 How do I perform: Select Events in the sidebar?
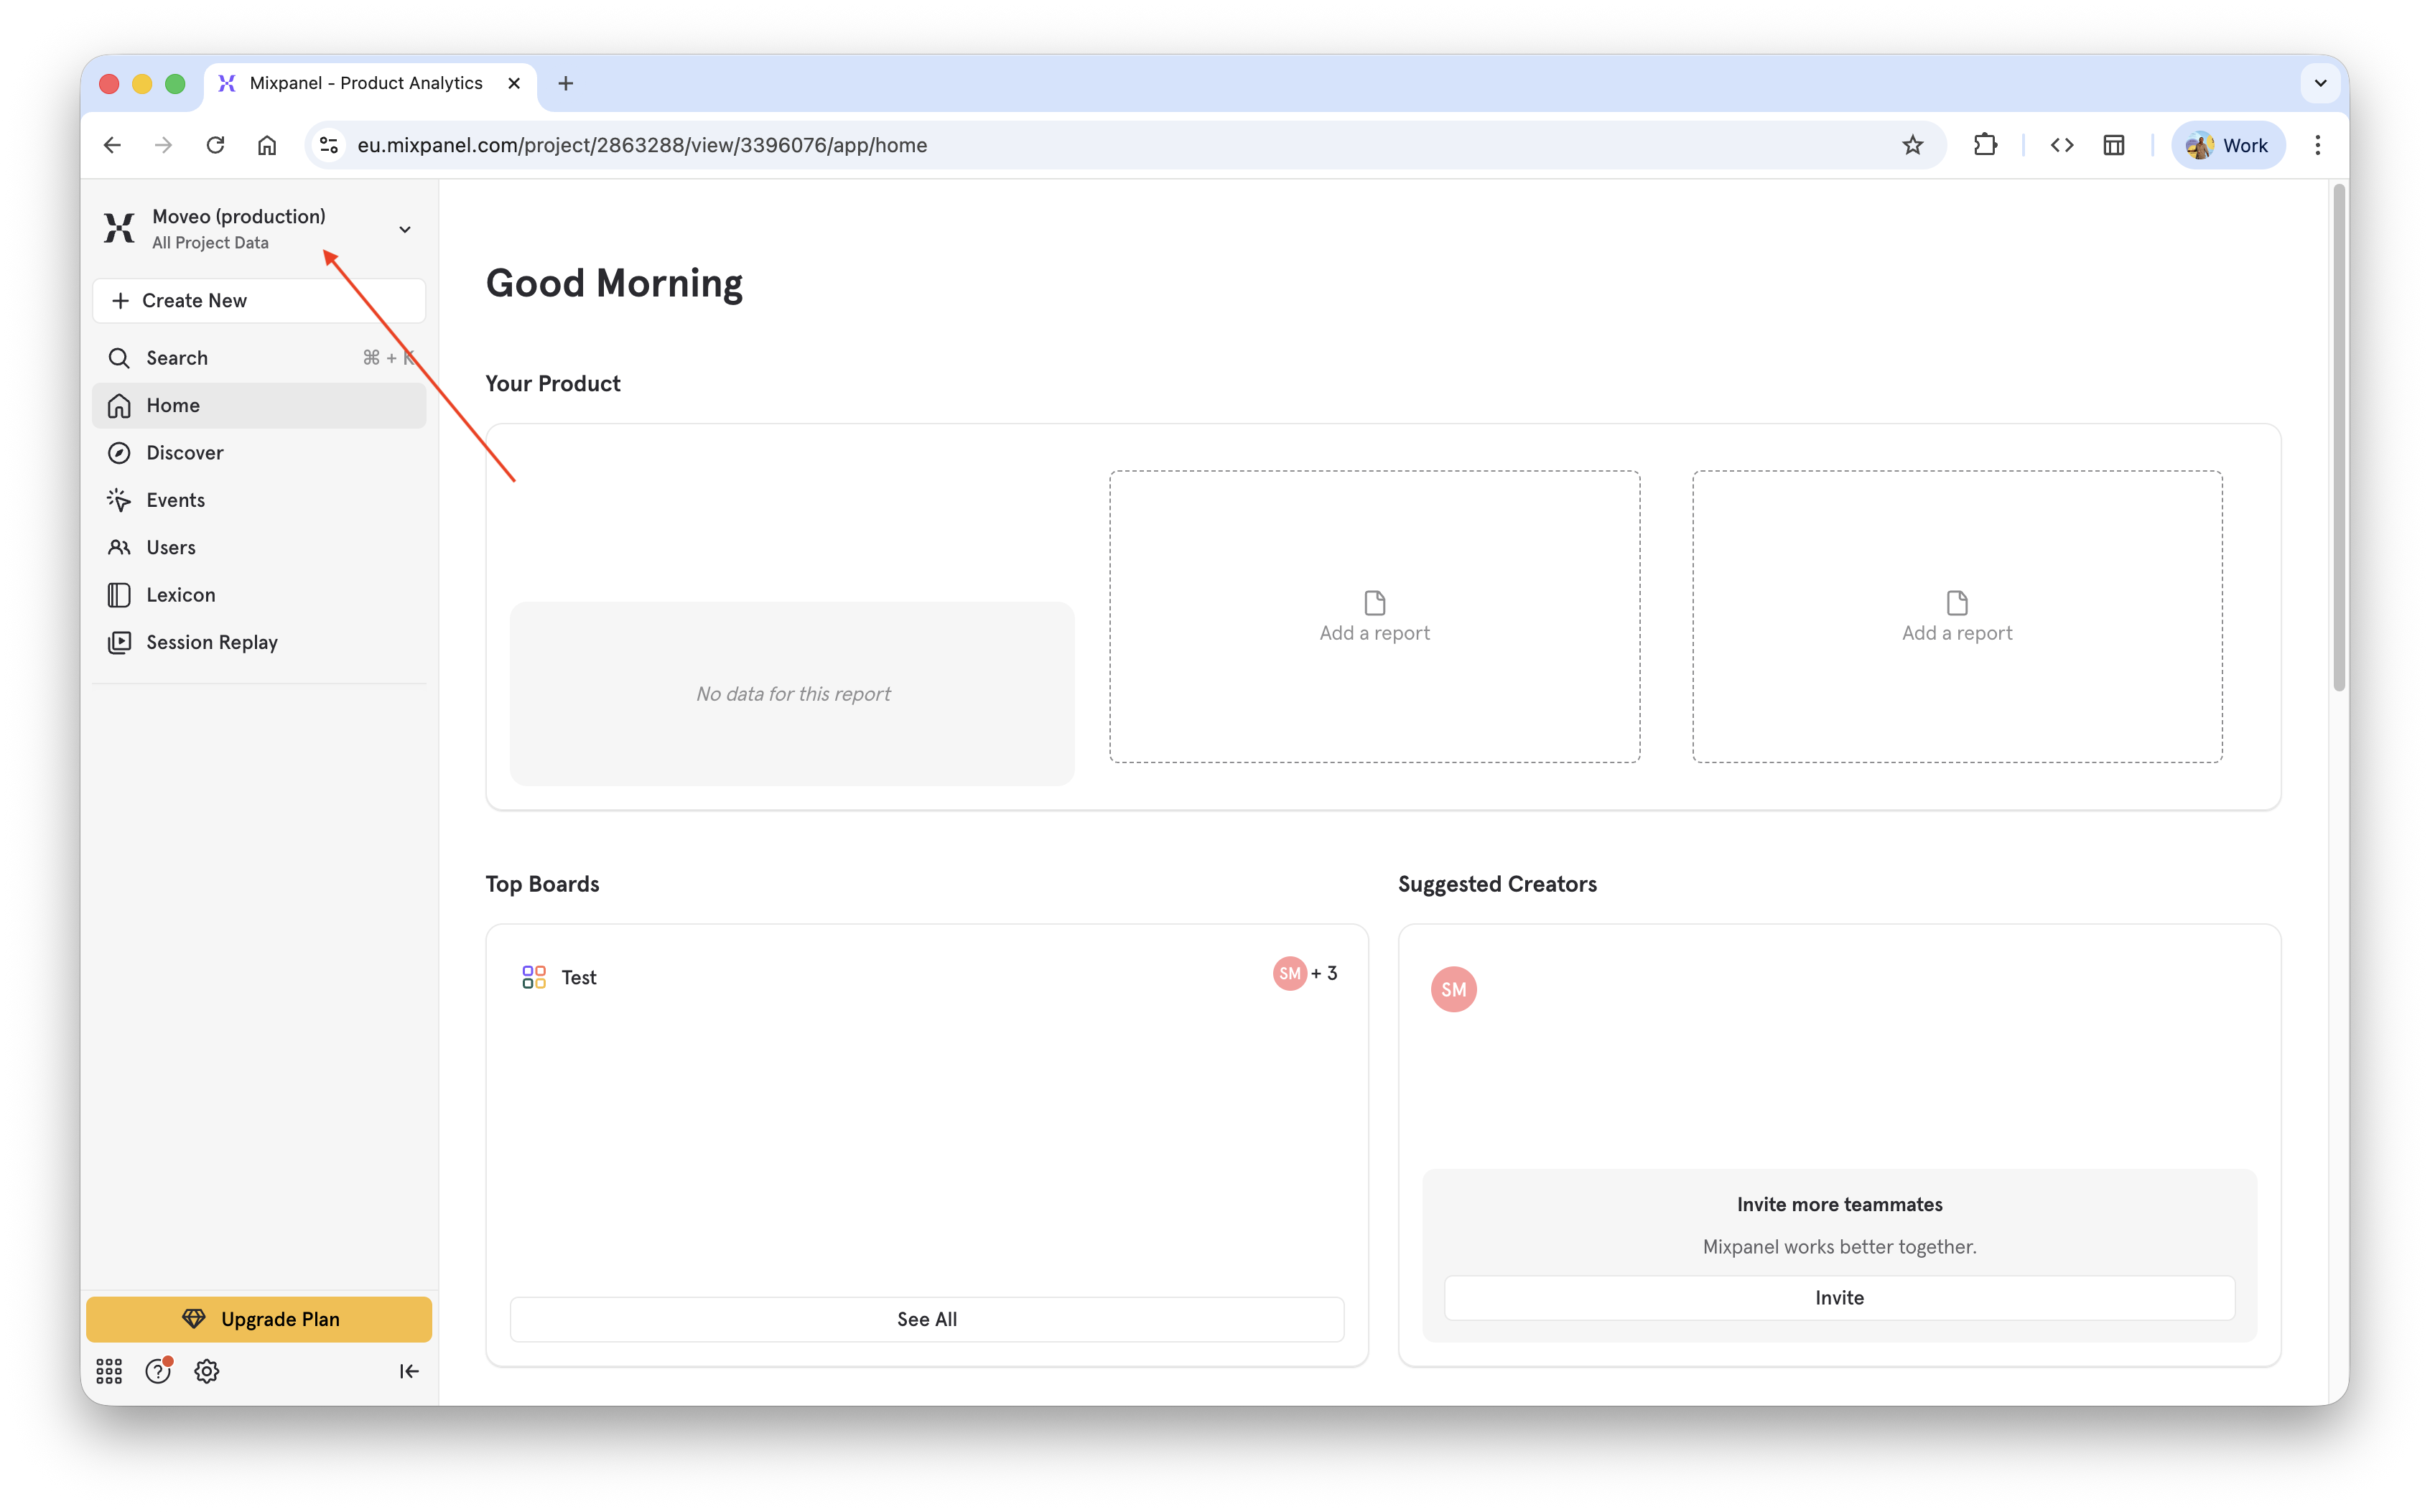coord(177,499)
